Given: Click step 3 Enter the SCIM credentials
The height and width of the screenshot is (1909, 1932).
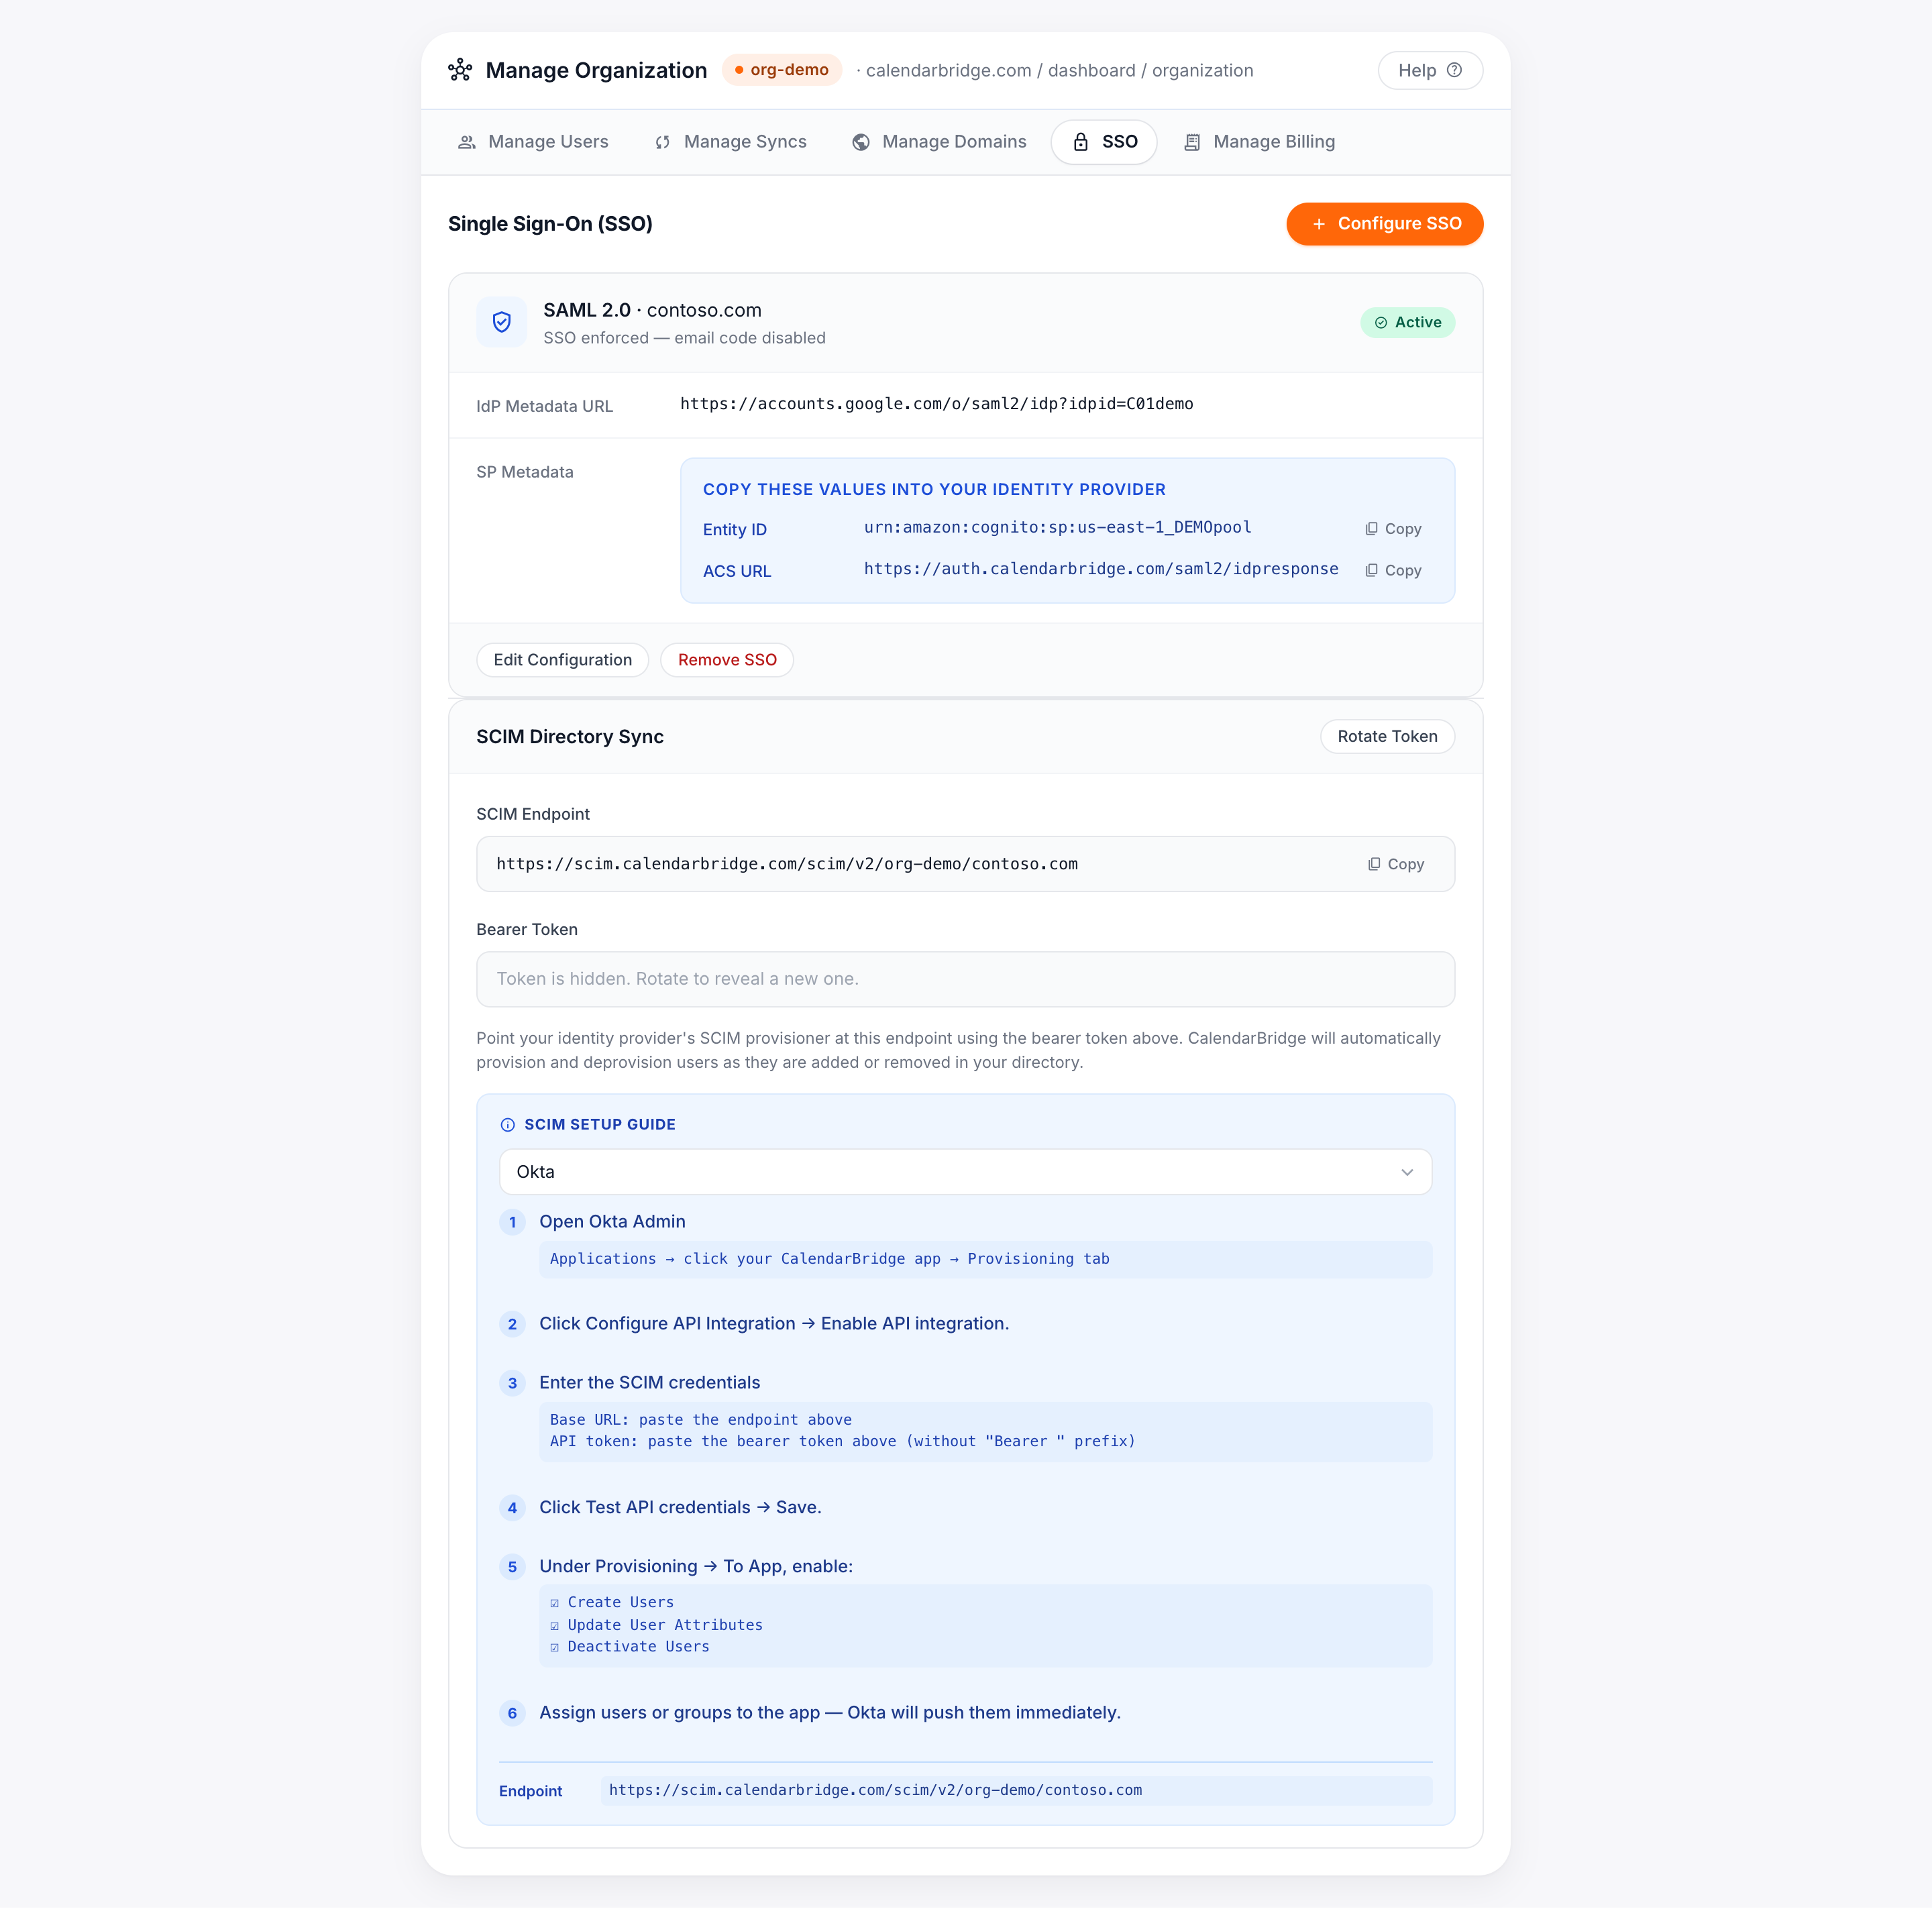Looking at the screenshot, I should 649,1383.
